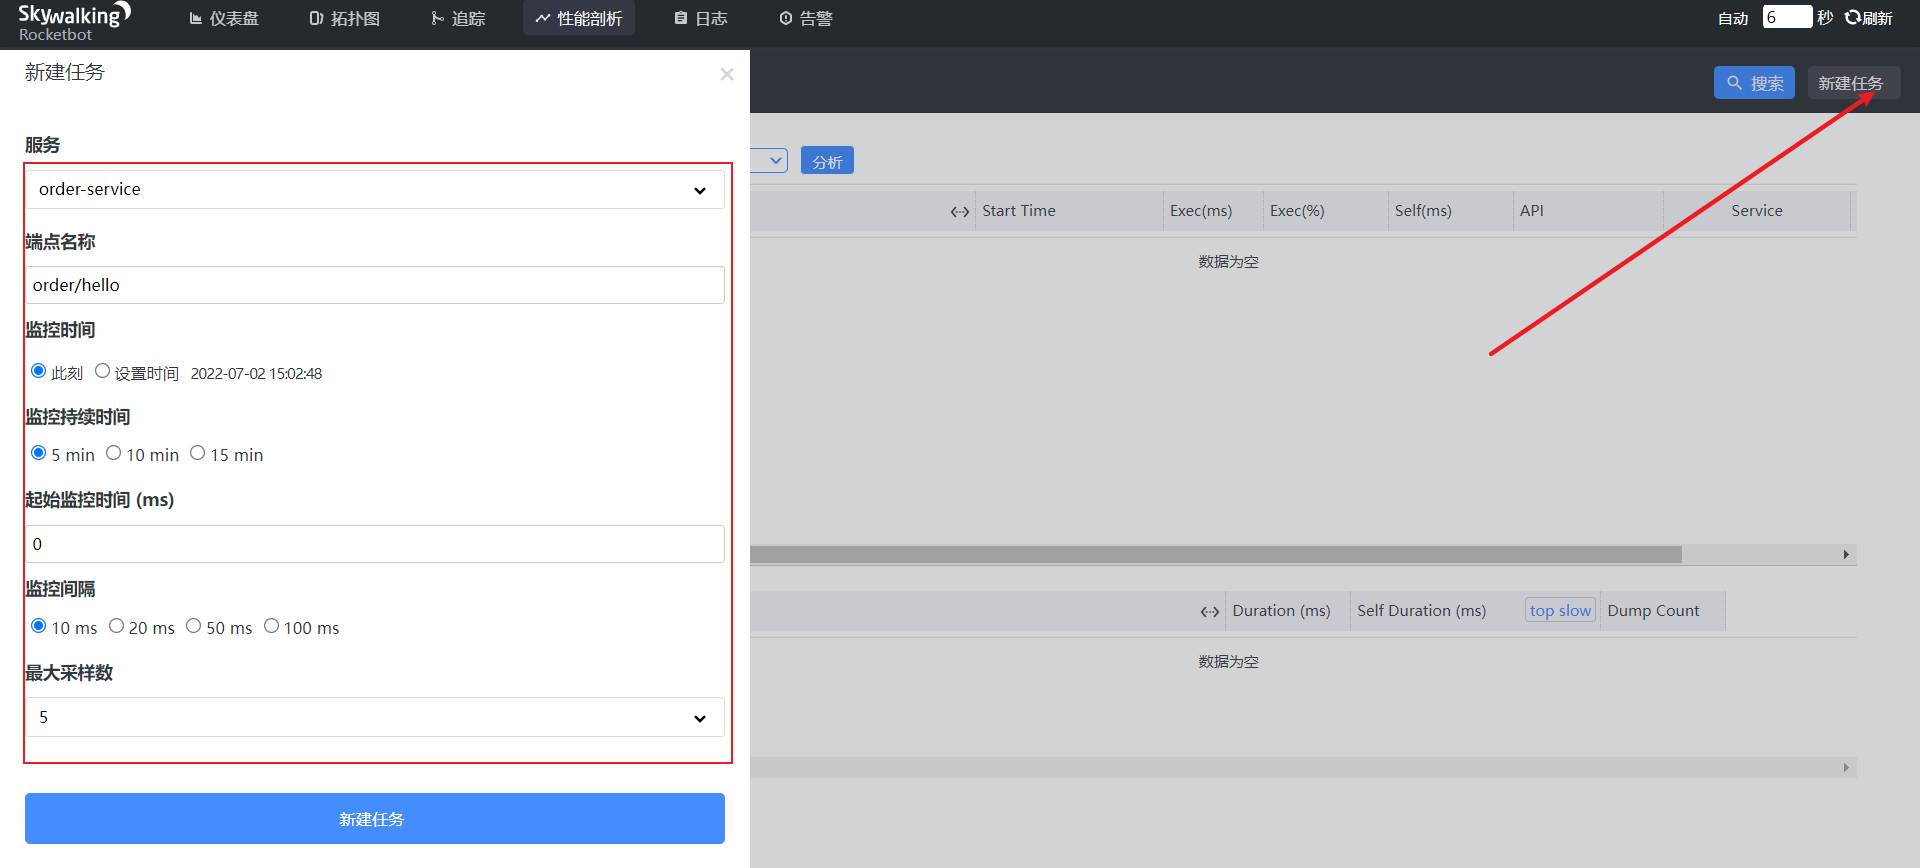Choose 5 min monitor duration
This screenshot has height=868, width=1920.
point(39,453)
